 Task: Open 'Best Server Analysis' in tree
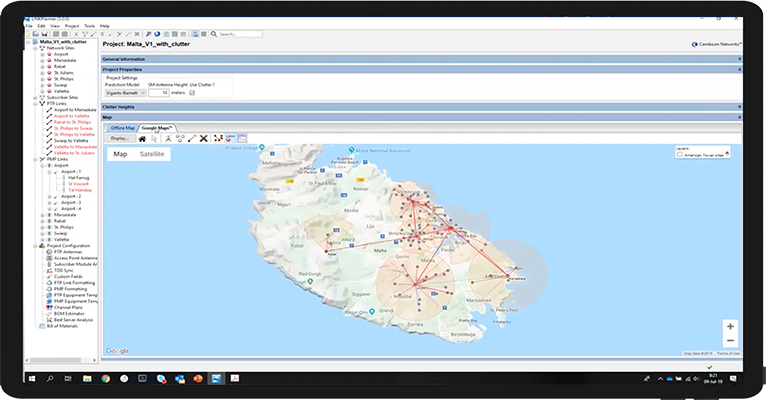pos(73,320)
